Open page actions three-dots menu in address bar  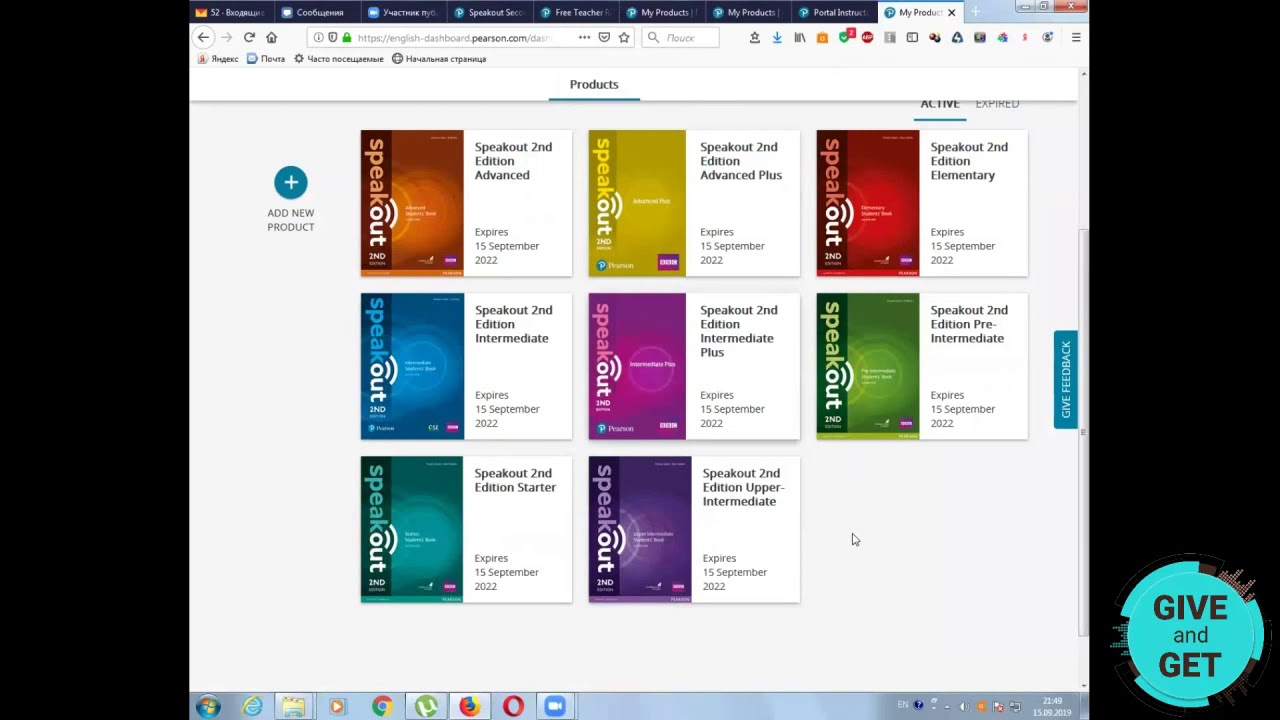pyautogui.click(x=584, y=37)
